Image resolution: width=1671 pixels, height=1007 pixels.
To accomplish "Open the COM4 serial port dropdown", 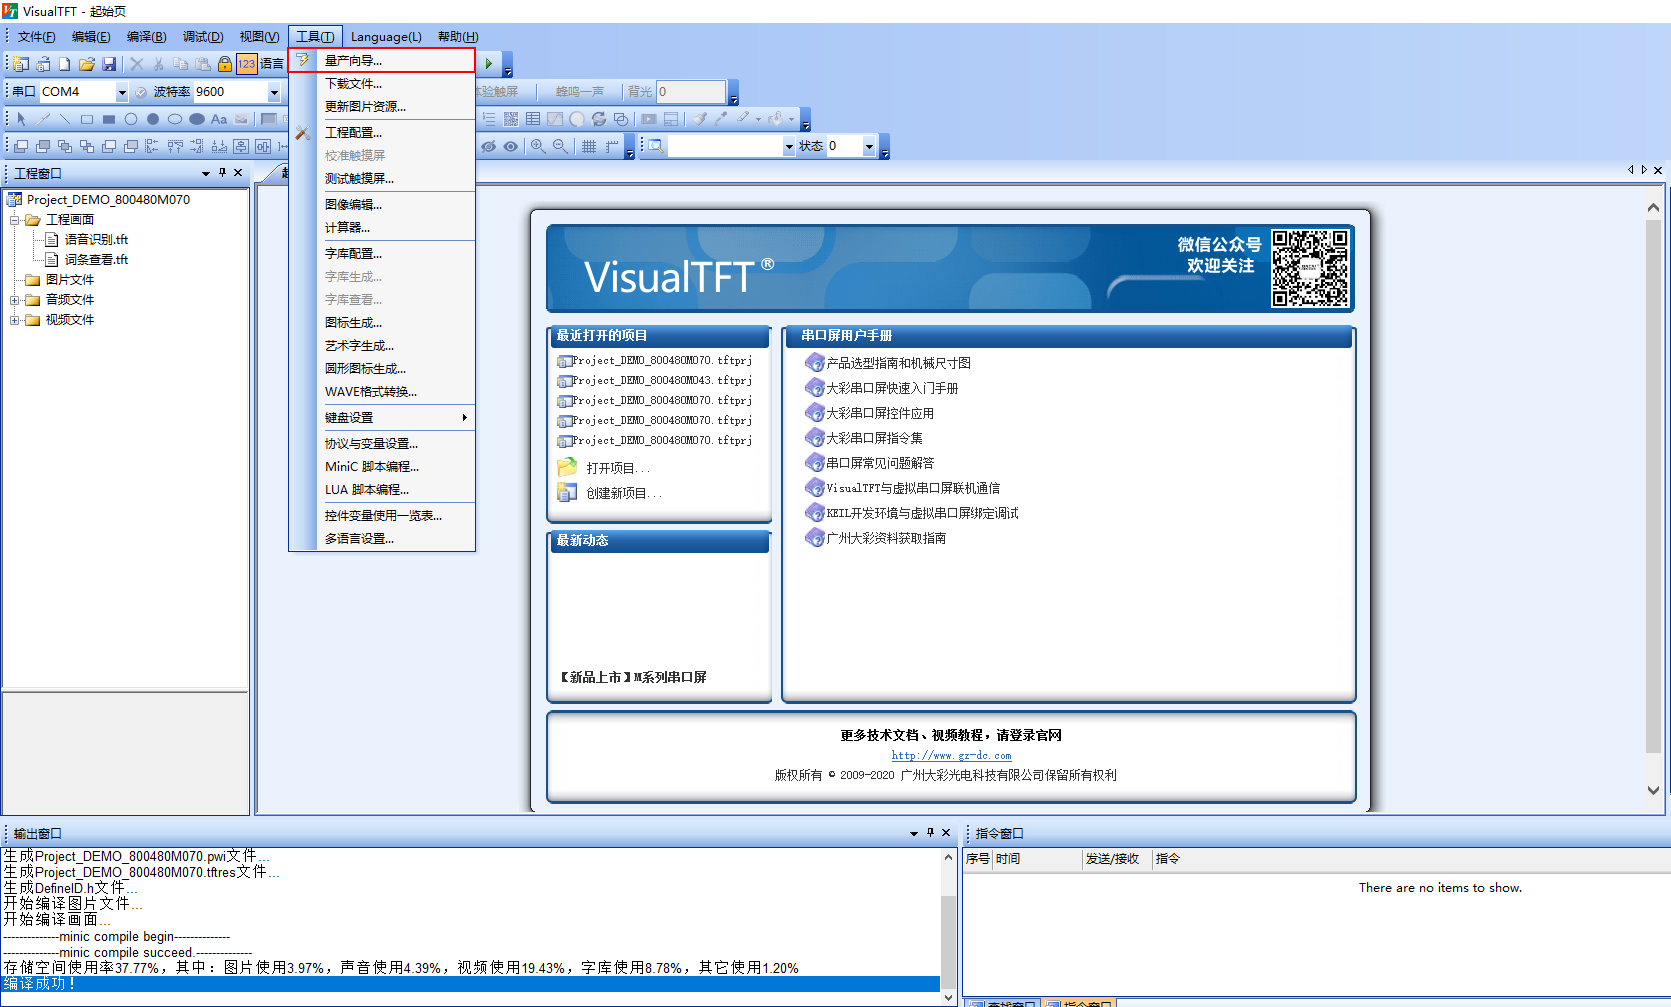I will pos(122,92).
